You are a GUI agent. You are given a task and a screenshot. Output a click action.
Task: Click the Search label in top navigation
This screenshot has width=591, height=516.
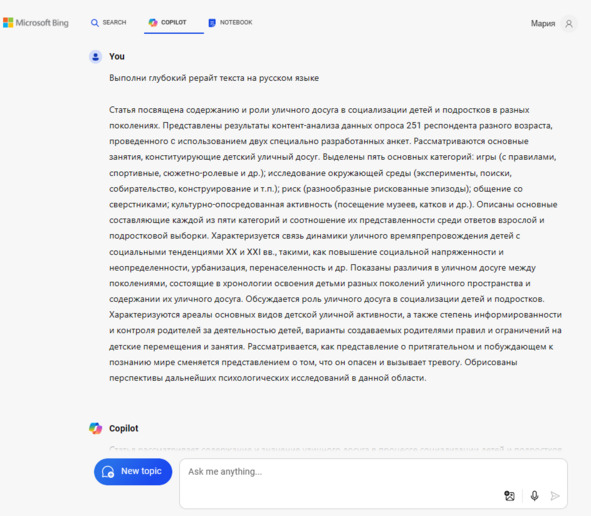point(114,22)
